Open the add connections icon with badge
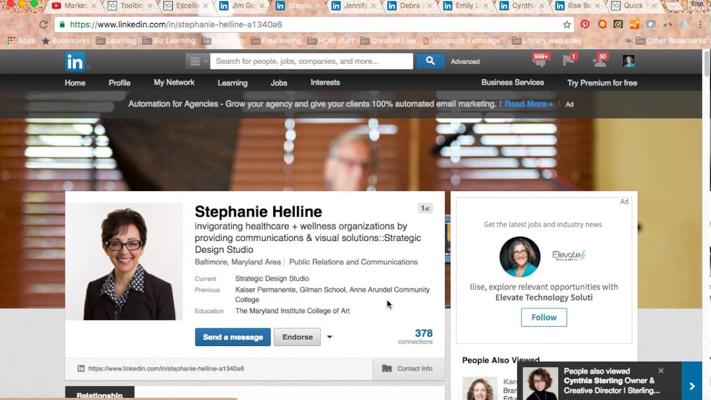The height and width of the screenshot is (400, 711). [600, 60]
